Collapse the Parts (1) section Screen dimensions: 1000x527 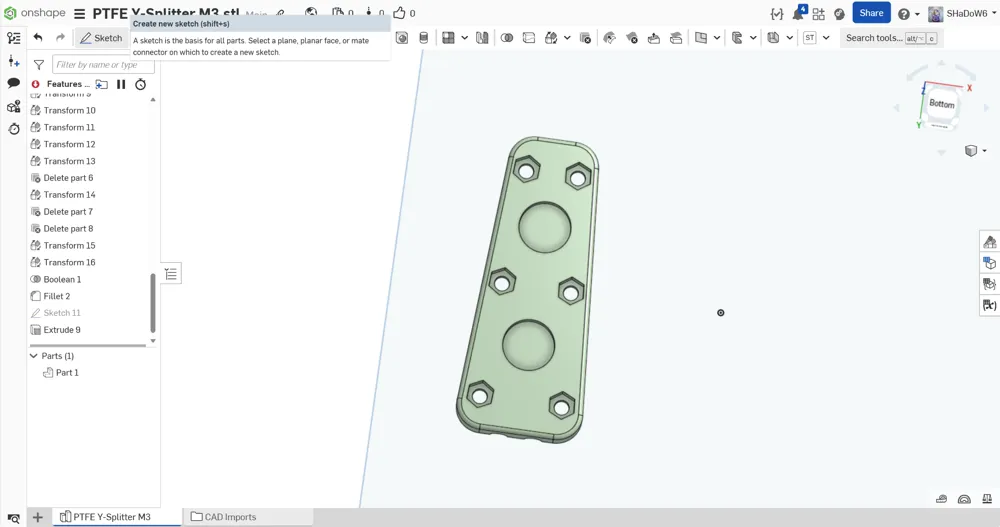point(34,355)
